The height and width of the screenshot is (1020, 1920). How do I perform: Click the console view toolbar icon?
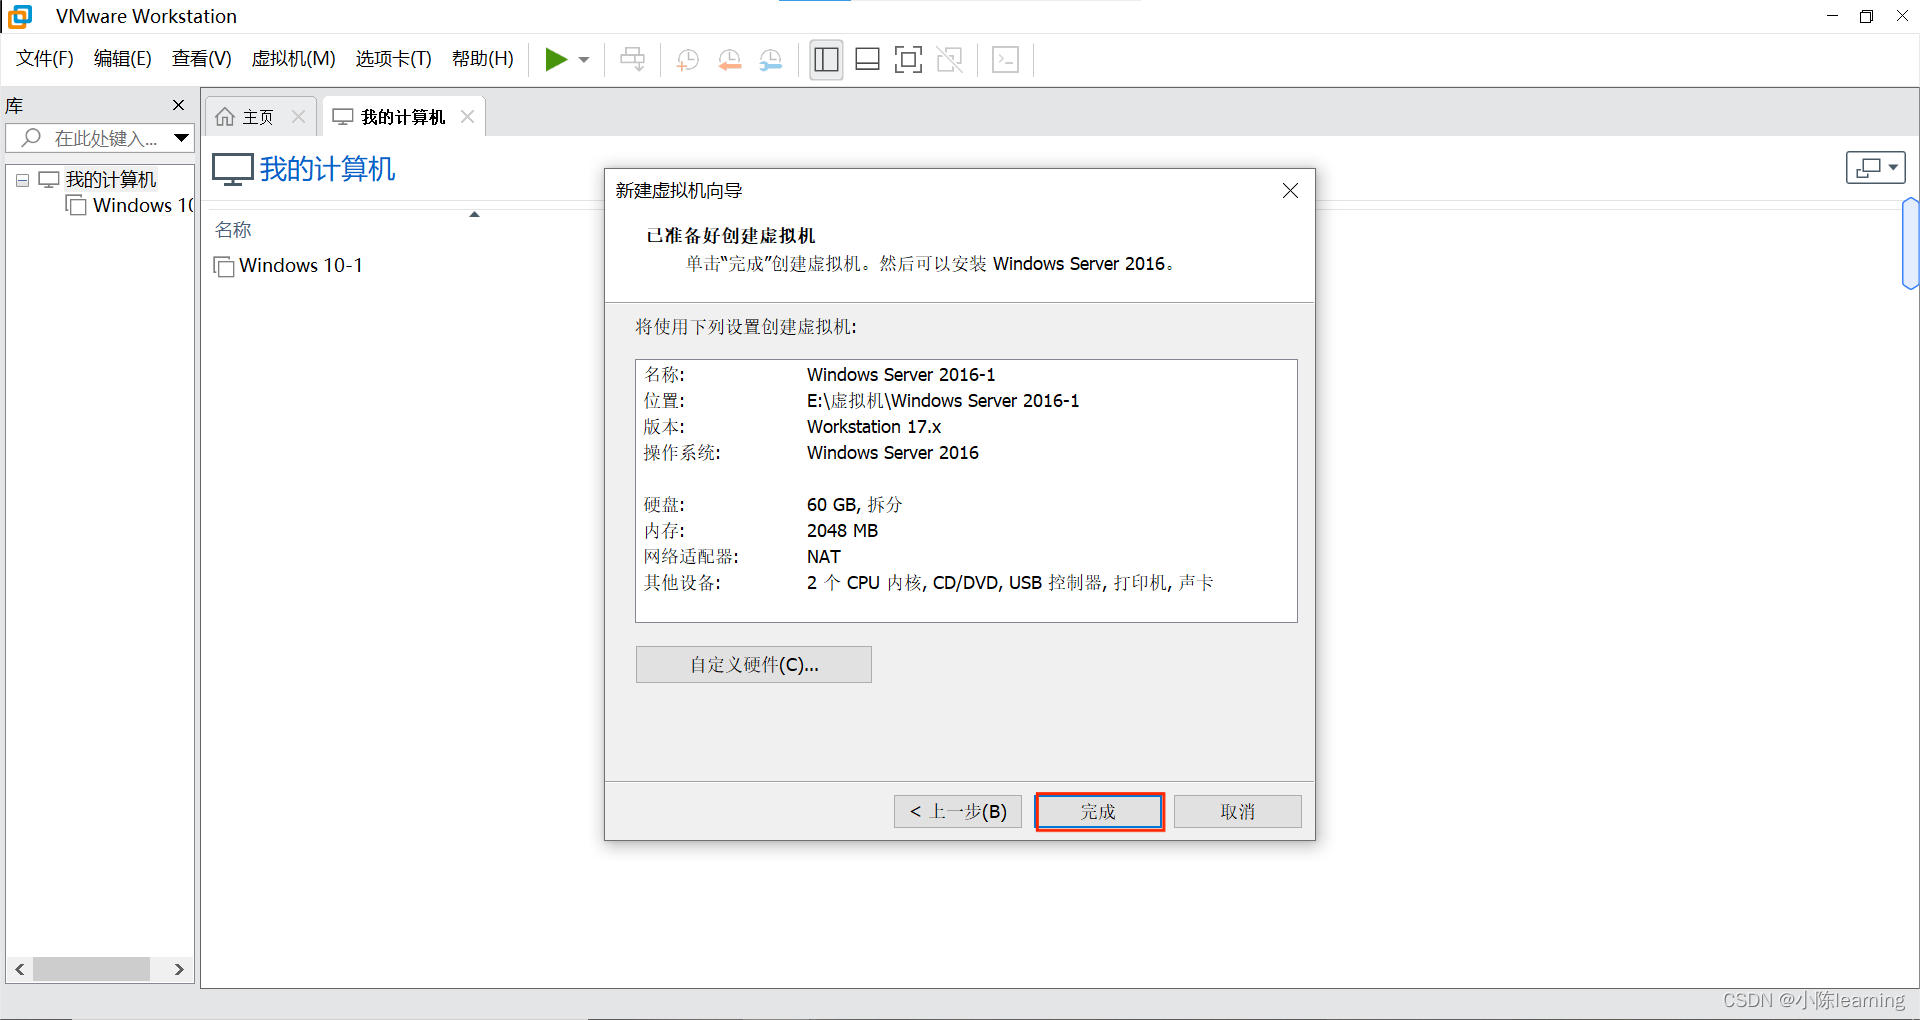1005,60
